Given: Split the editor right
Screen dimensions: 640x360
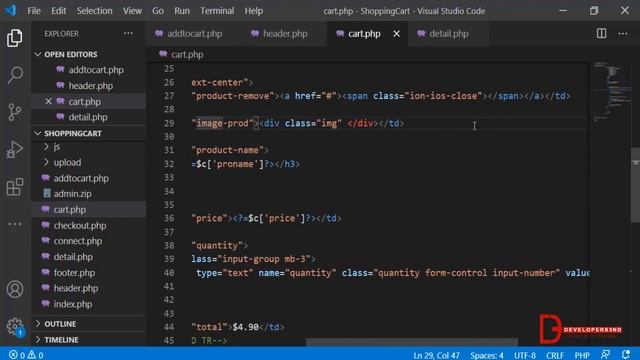Looking at the screenshot, I should coord(601,33).
